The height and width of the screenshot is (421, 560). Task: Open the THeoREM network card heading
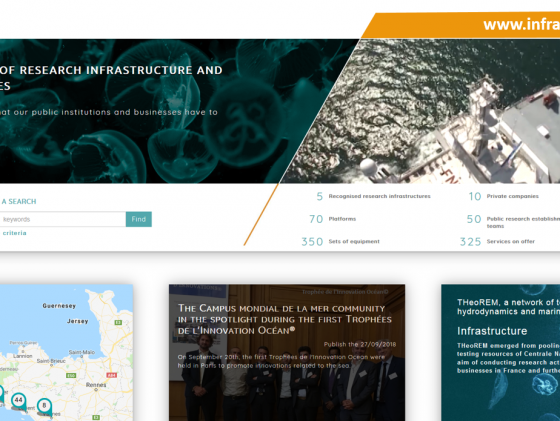[509, 307]
